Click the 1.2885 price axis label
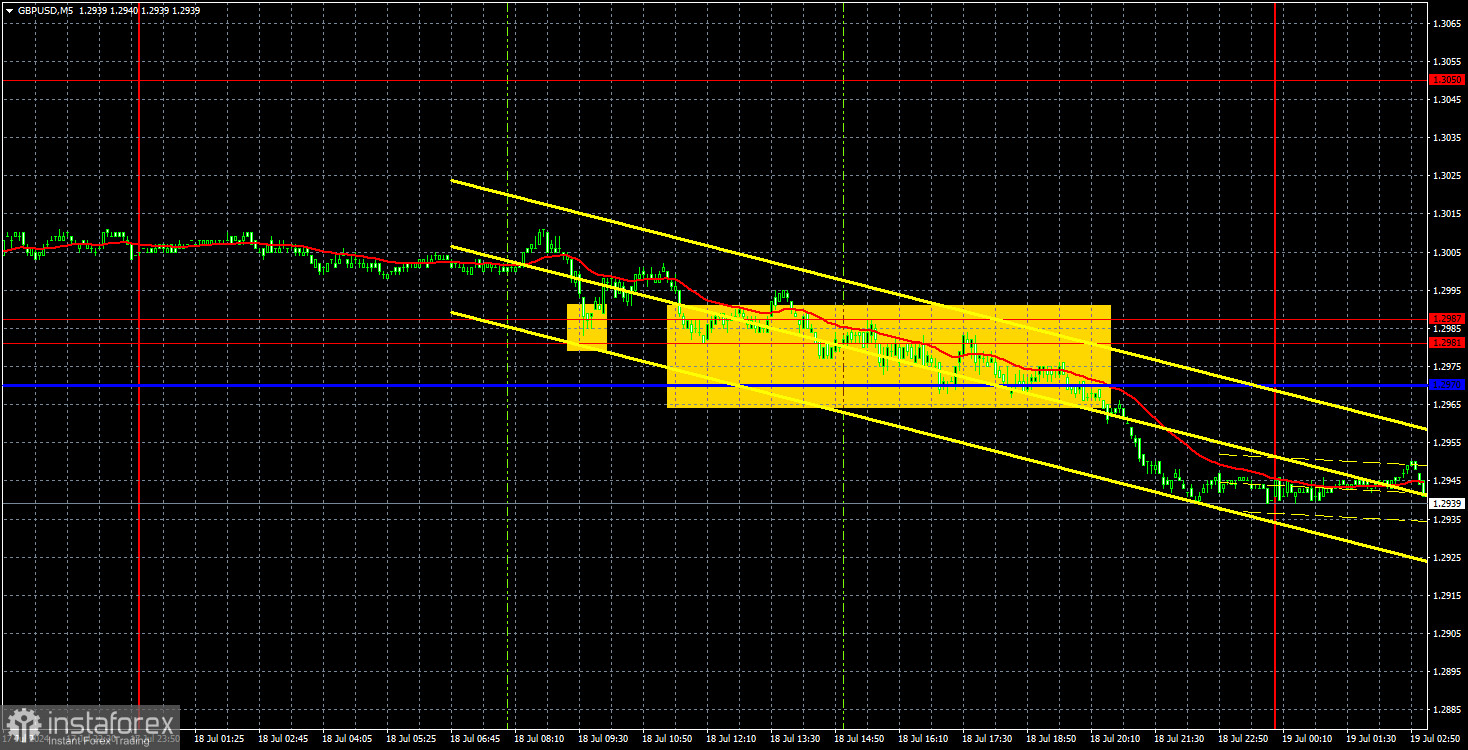This screenshot has width=1468, height=750. point(1447,710)
